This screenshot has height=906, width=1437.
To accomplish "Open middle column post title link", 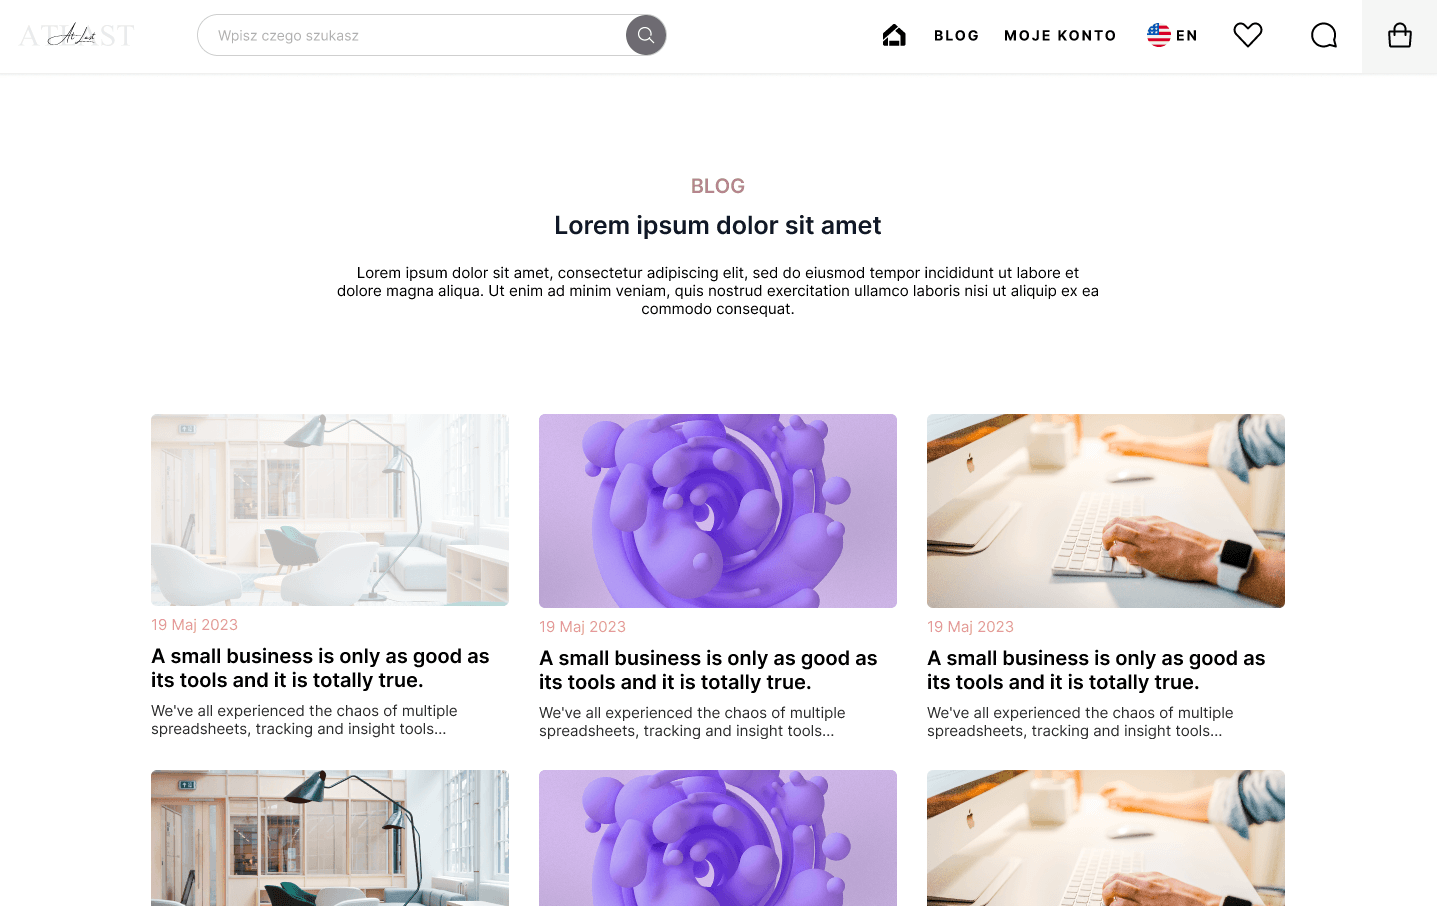I will [x=708, y=670].
